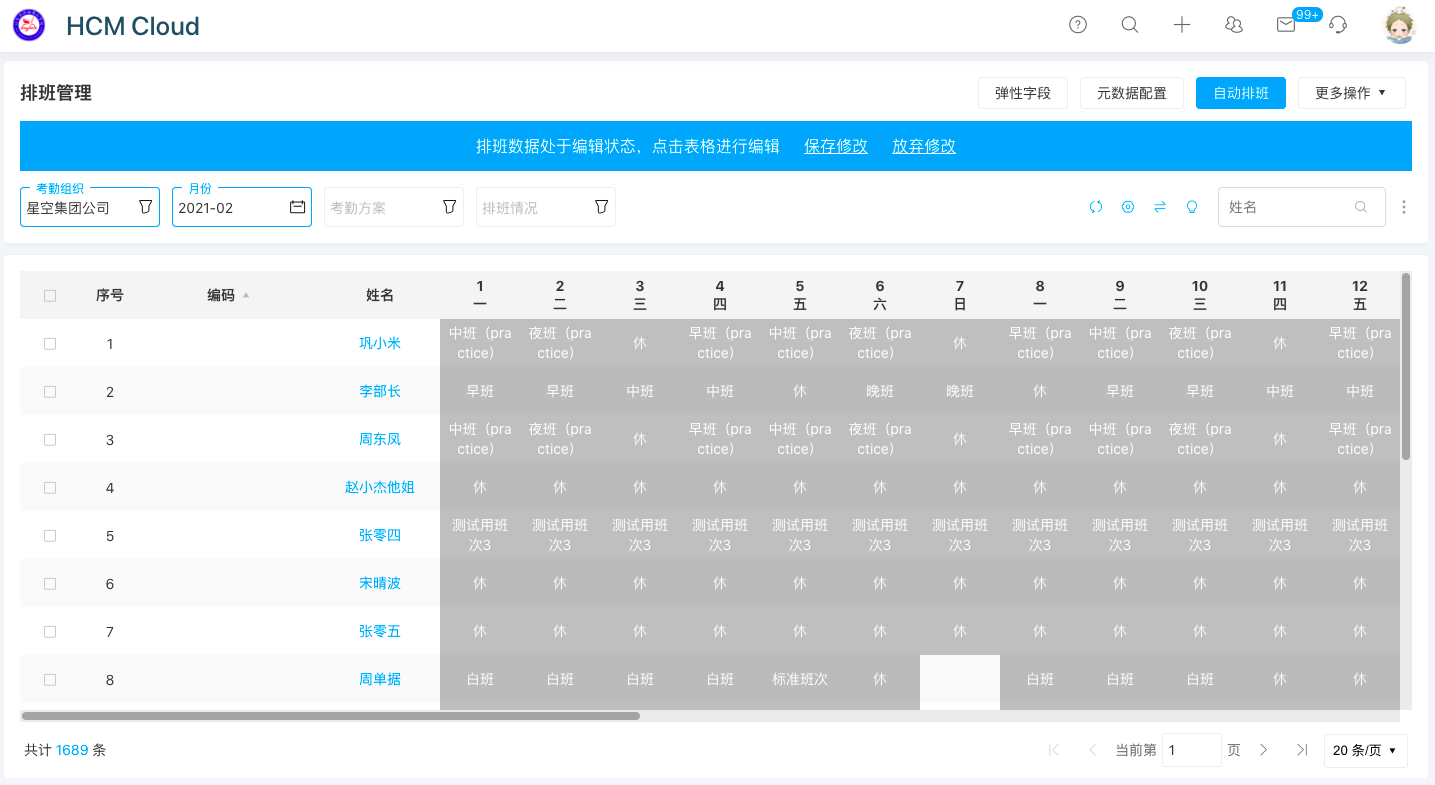Open the mail inbox with 99+ badge
The height and width of the screenshot is (785, 1435).
1286,25
